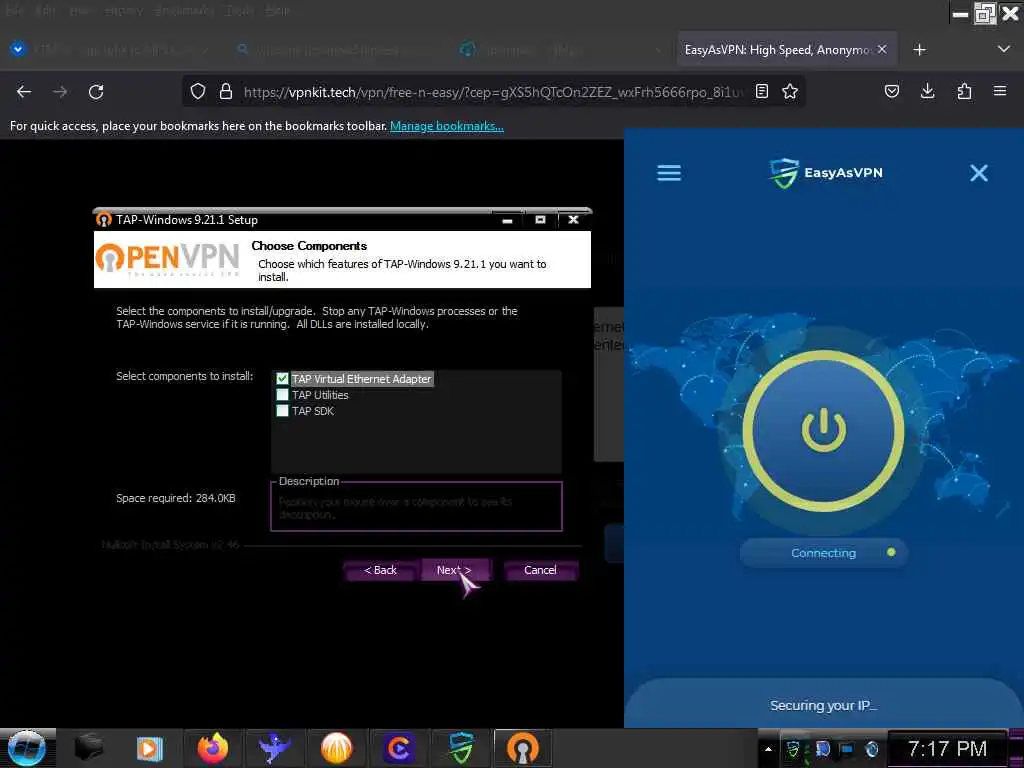The height and width of the screenshot is (768, 1024).
Task: Click Next in TAP-Windows Setup
Action: pyautogui.click(x=455, y=570)
